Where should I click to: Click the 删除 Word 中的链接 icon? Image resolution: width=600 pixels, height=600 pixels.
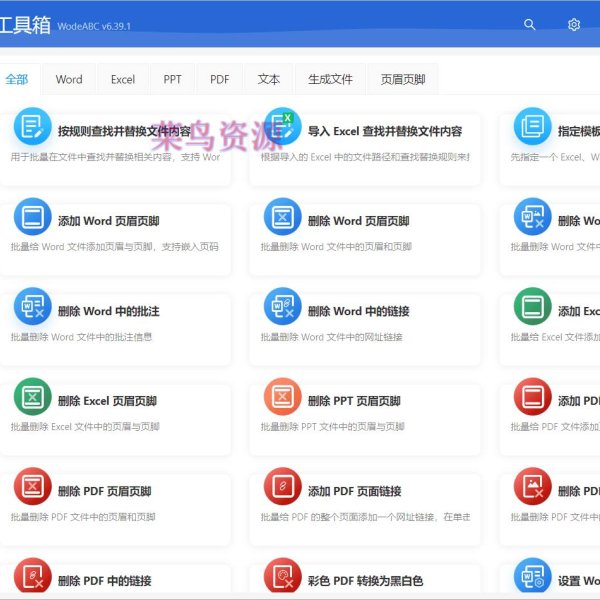tap(282, 307)
